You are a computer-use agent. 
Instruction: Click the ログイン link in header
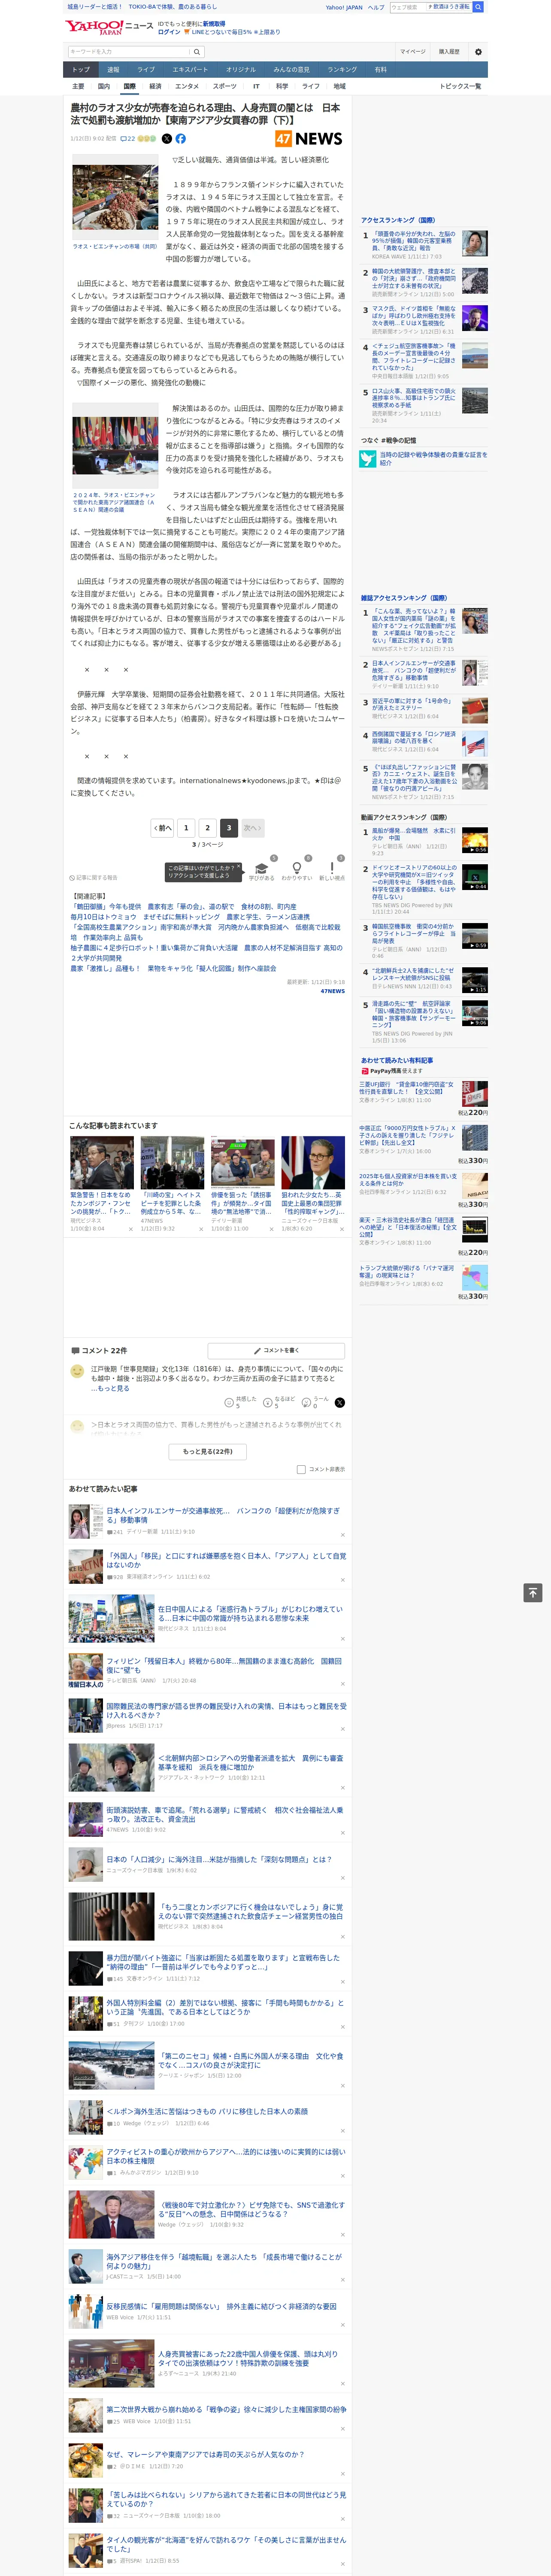170,32
